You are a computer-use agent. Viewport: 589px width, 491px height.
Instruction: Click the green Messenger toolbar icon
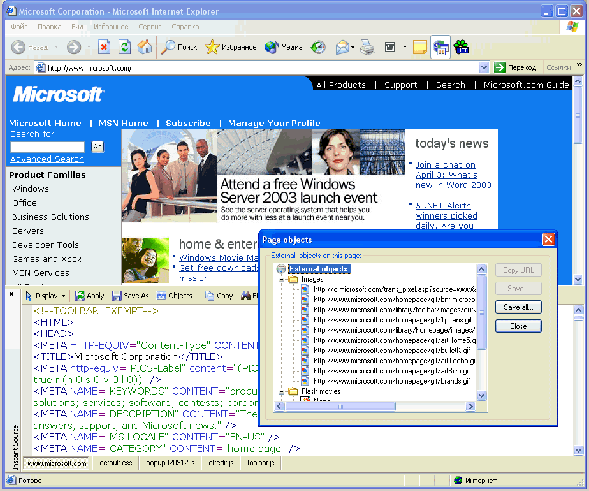coord(461,47)
